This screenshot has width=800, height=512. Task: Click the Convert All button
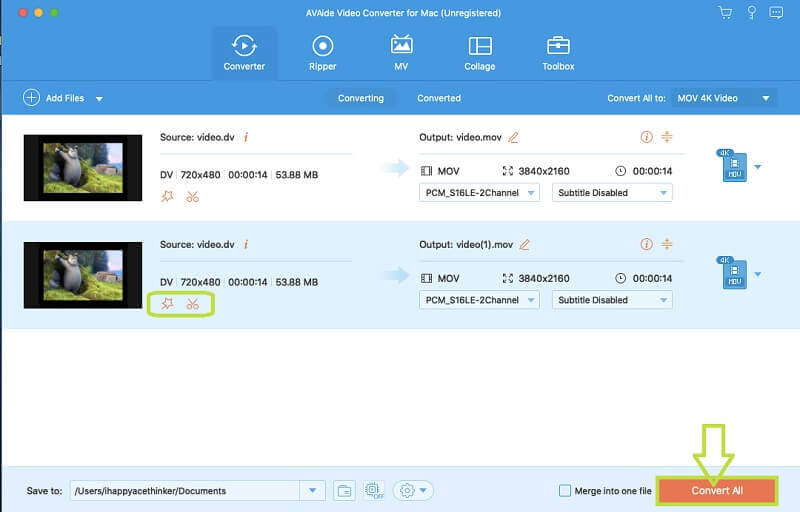click(717, 491)
